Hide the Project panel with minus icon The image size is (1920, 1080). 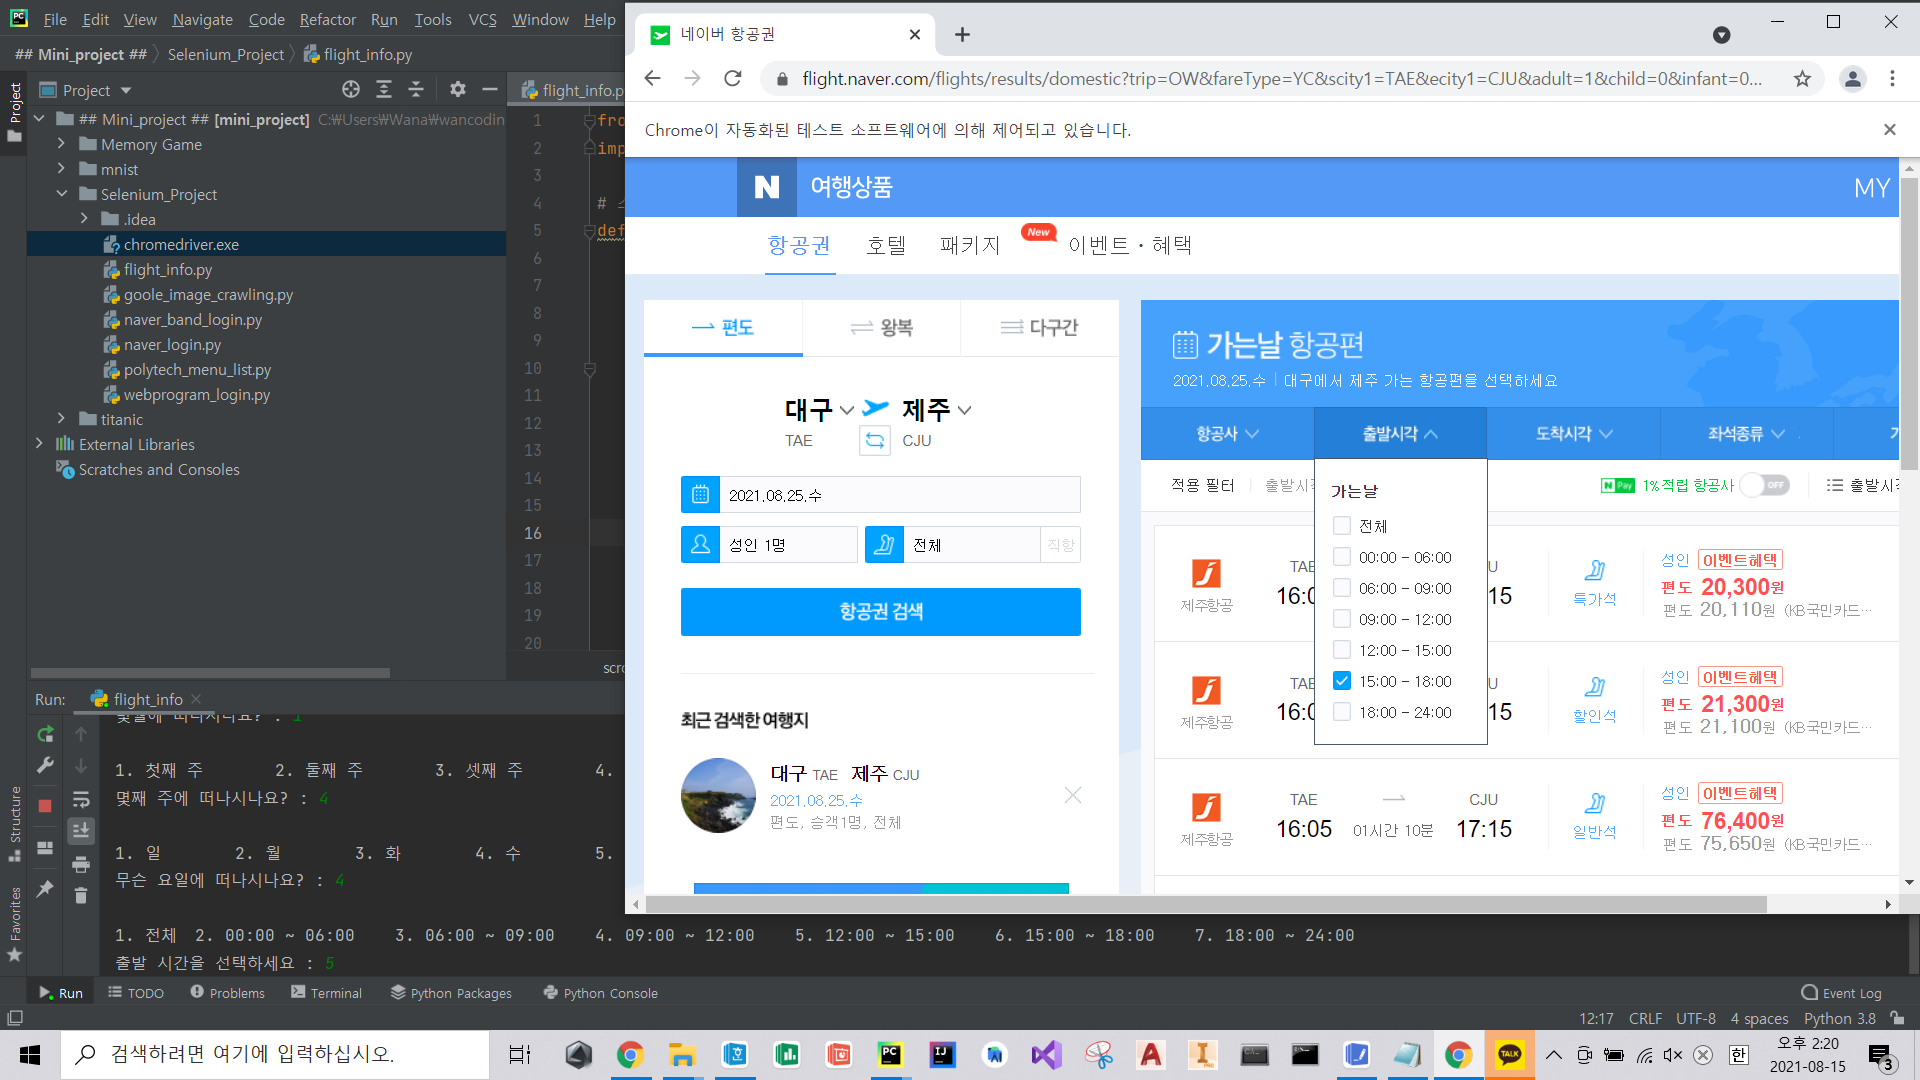click(x=490, y=90)
